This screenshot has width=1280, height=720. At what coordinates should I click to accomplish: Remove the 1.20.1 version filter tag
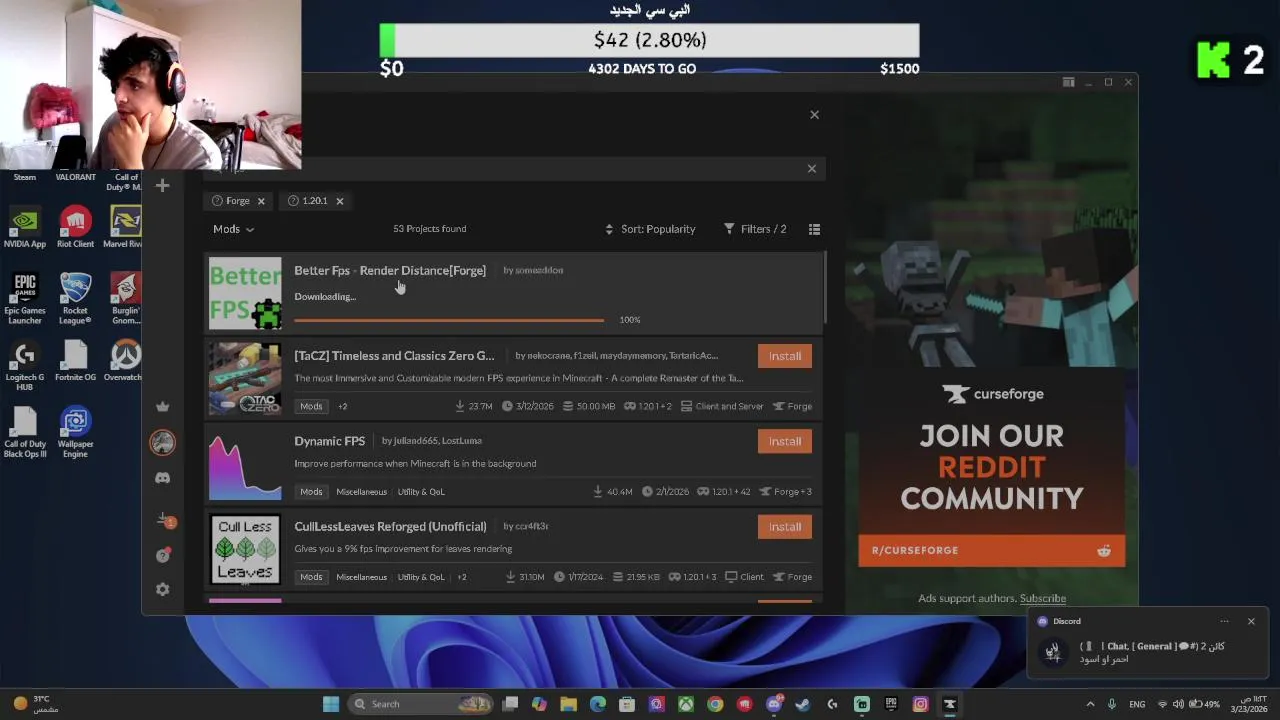(x=339, y=201)
